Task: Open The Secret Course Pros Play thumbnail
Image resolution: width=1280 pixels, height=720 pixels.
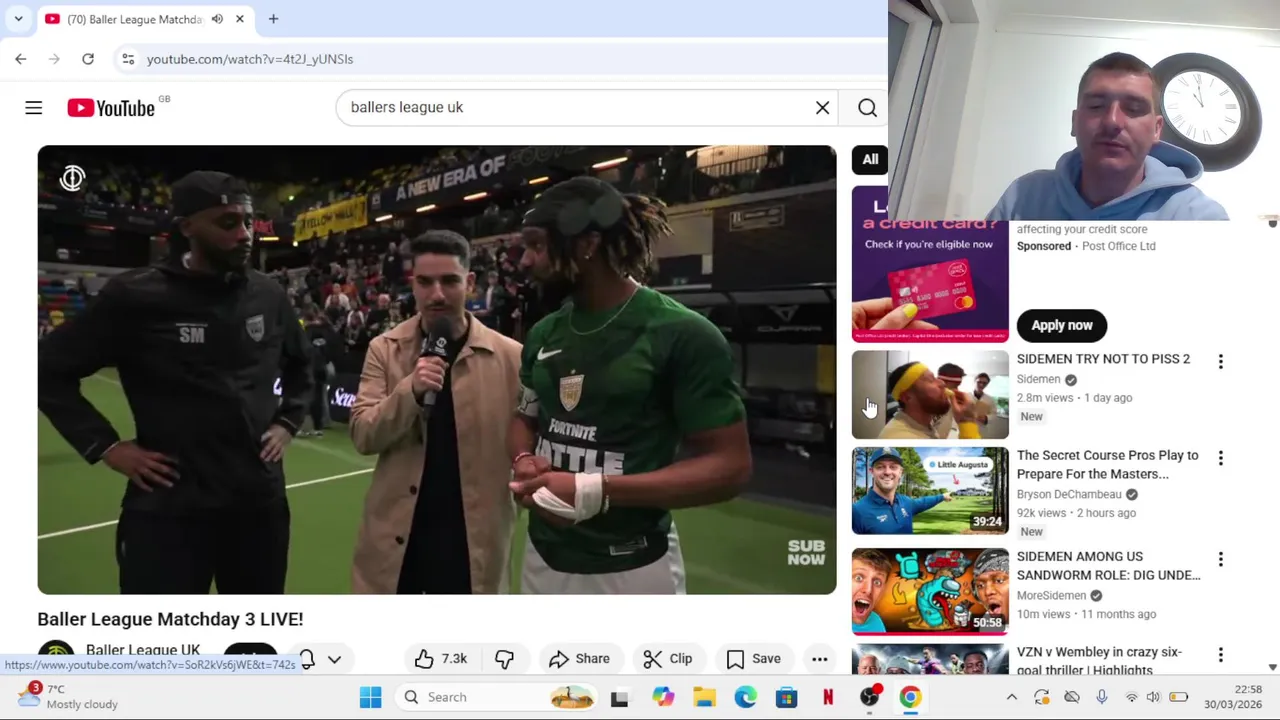Action: coord(930,491)
